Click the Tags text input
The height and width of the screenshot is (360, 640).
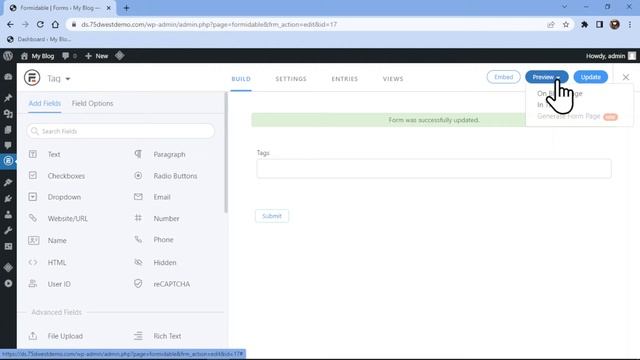click(x=434, y=169)
